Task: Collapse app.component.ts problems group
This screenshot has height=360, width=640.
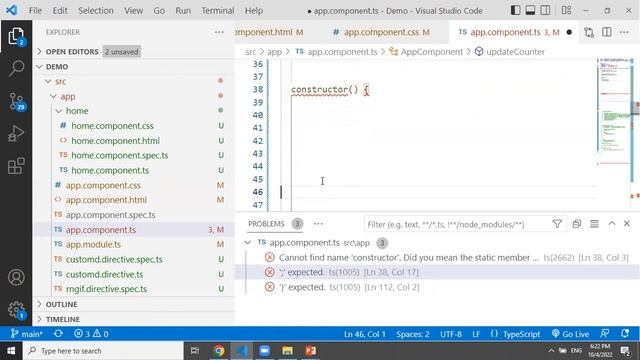Action: click(x=248, y=242)
